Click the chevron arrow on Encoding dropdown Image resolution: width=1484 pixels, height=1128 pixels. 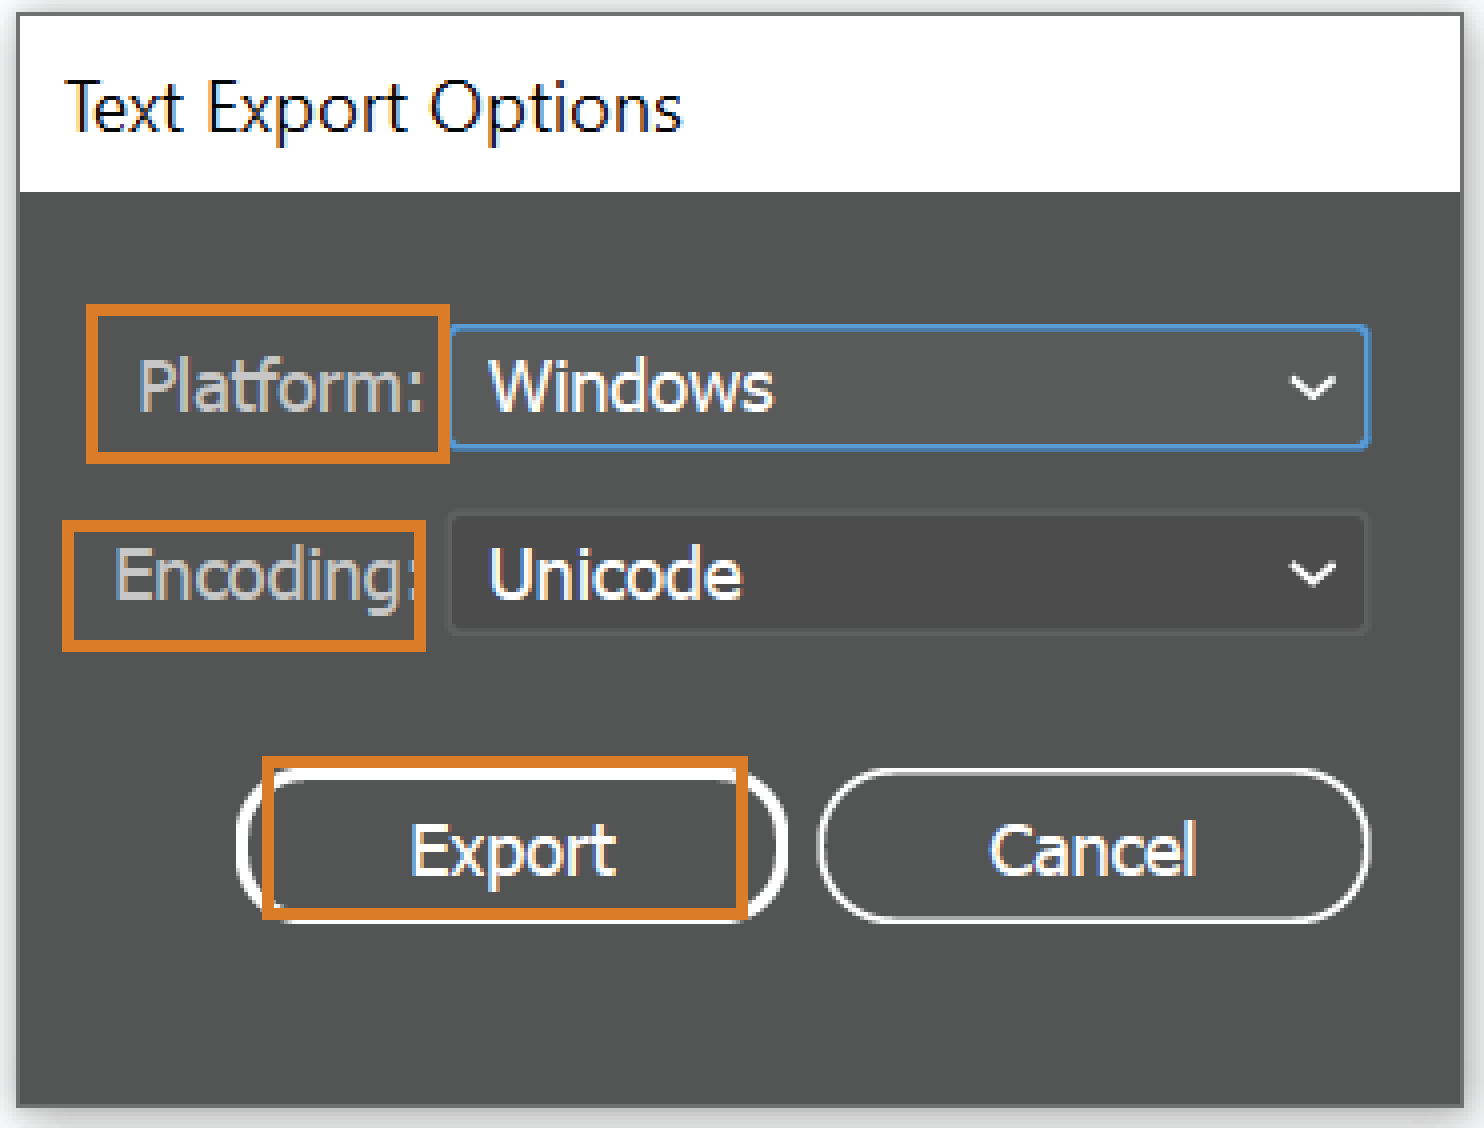point(1311,574)
